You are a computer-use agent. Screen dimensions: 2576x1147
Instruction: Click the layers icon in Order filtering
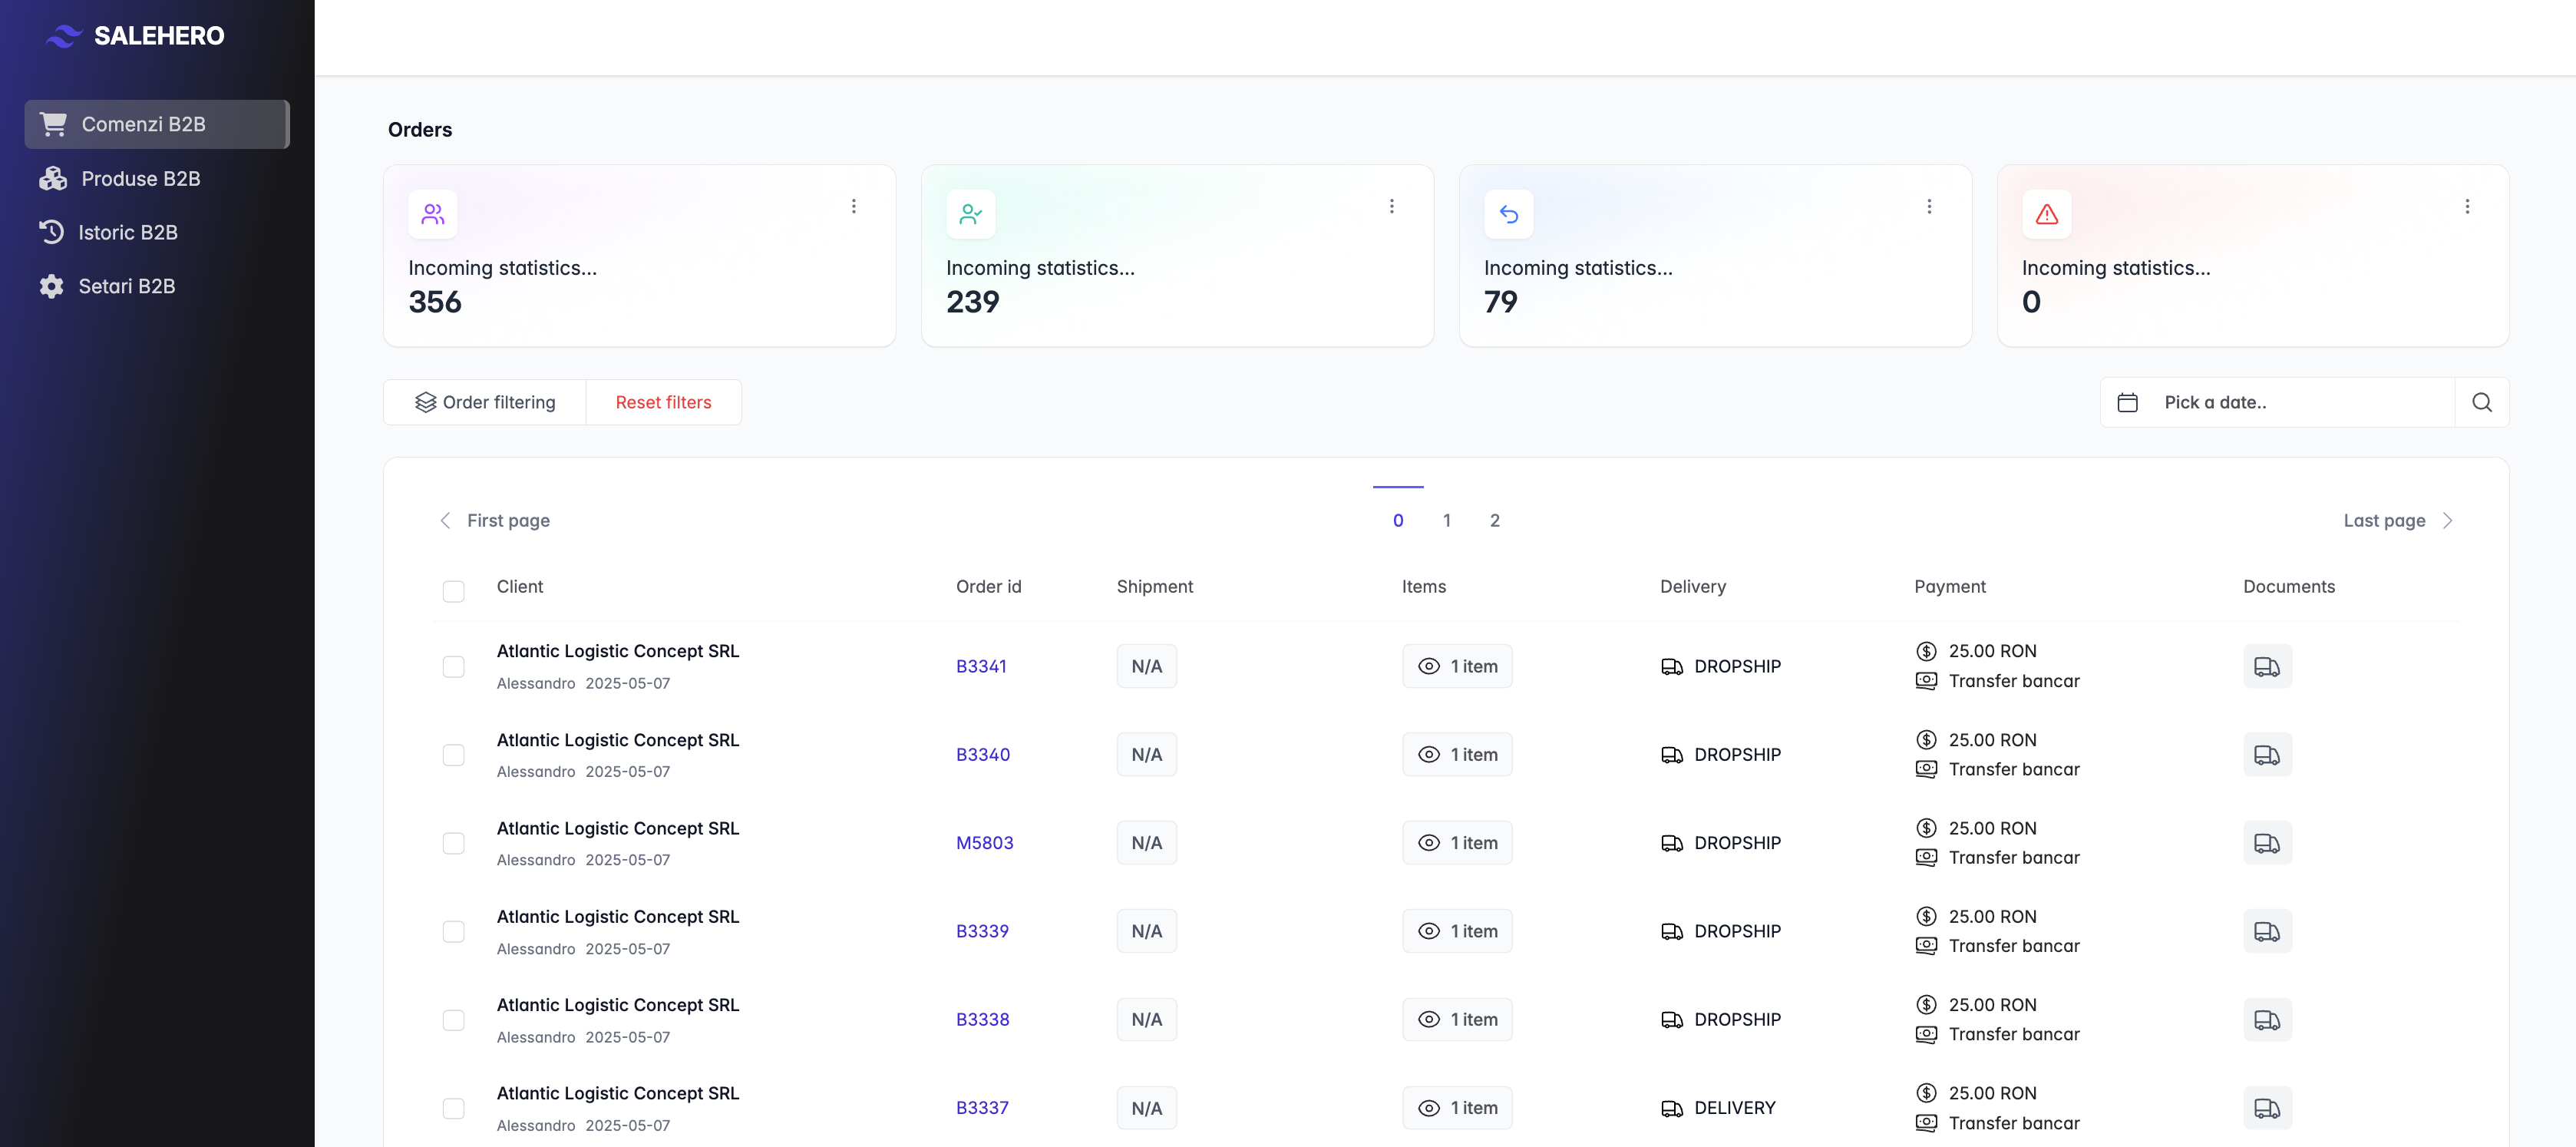pos(426,402)
